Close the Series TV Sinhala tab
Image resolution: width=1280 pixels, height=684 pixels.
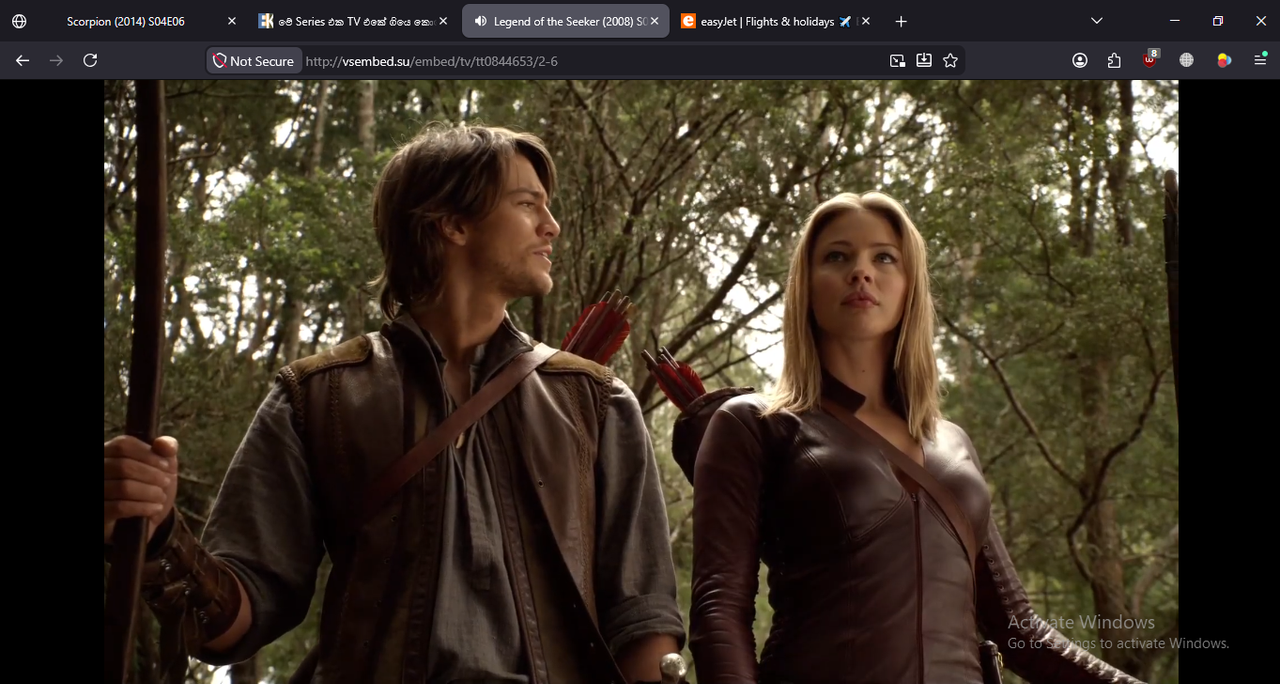[443, 21]
